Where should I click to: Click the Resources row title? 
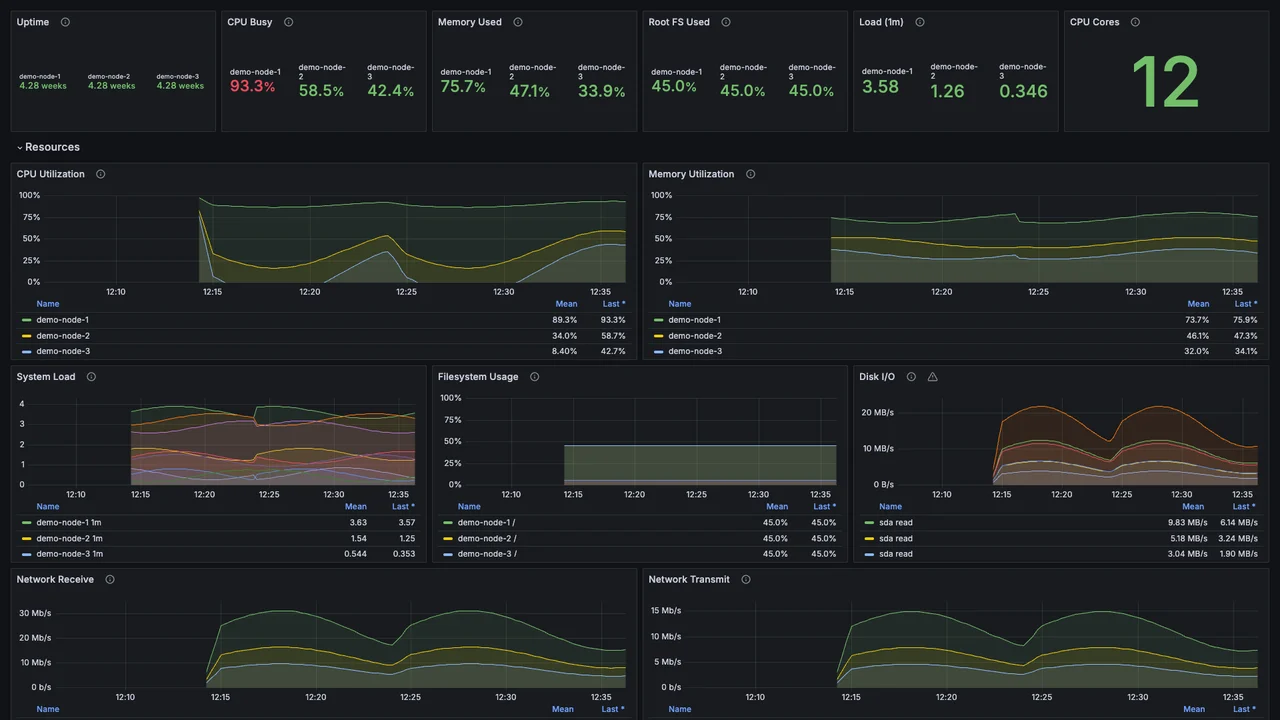52,147
